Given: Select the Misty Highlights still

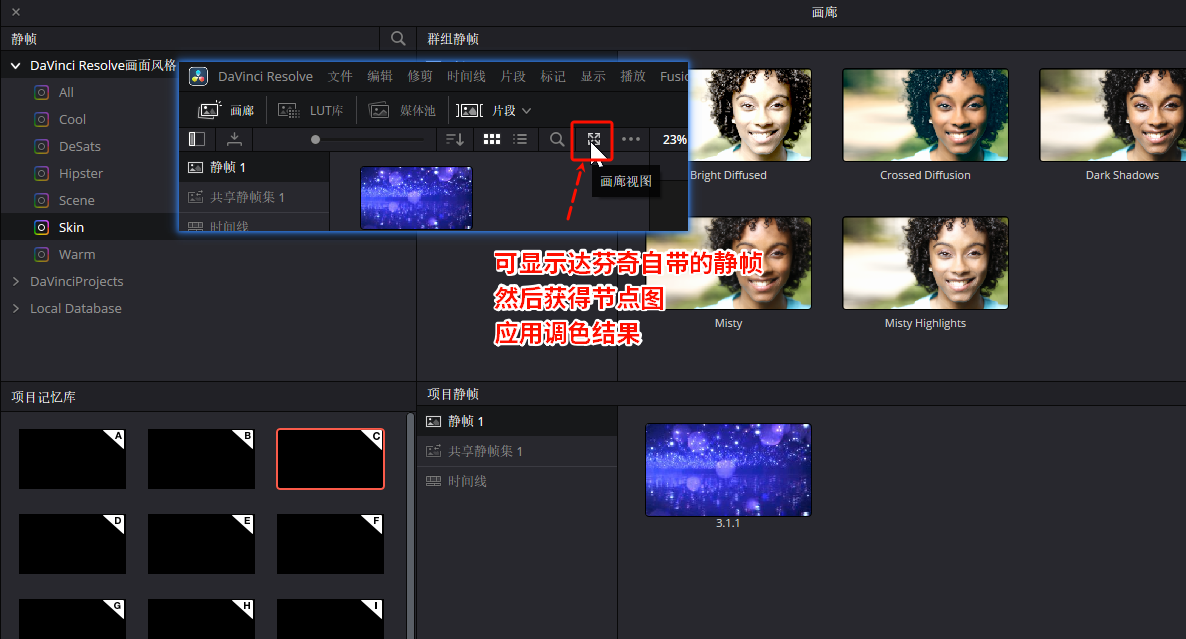Looking at the screenshot, I should tap(925, 263).
